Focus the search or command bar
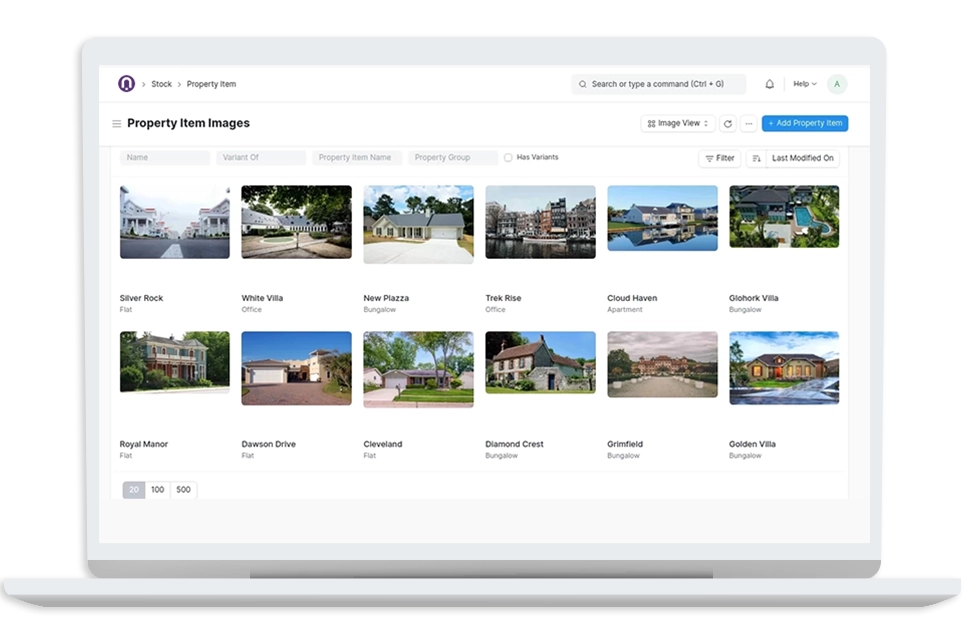The image size is (966, 619). pyautogui.click(x=660, y=84)
